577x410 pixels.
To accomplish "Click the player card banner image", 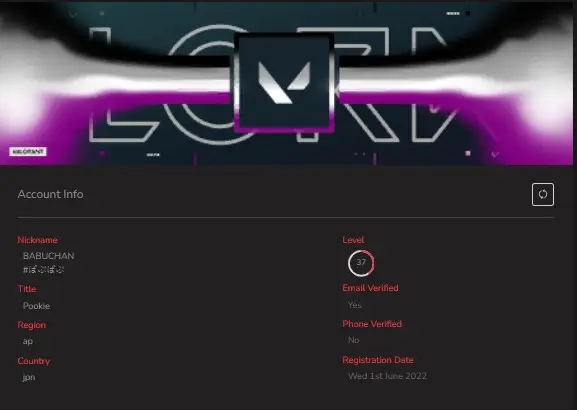I will click(x=287, y=83).
